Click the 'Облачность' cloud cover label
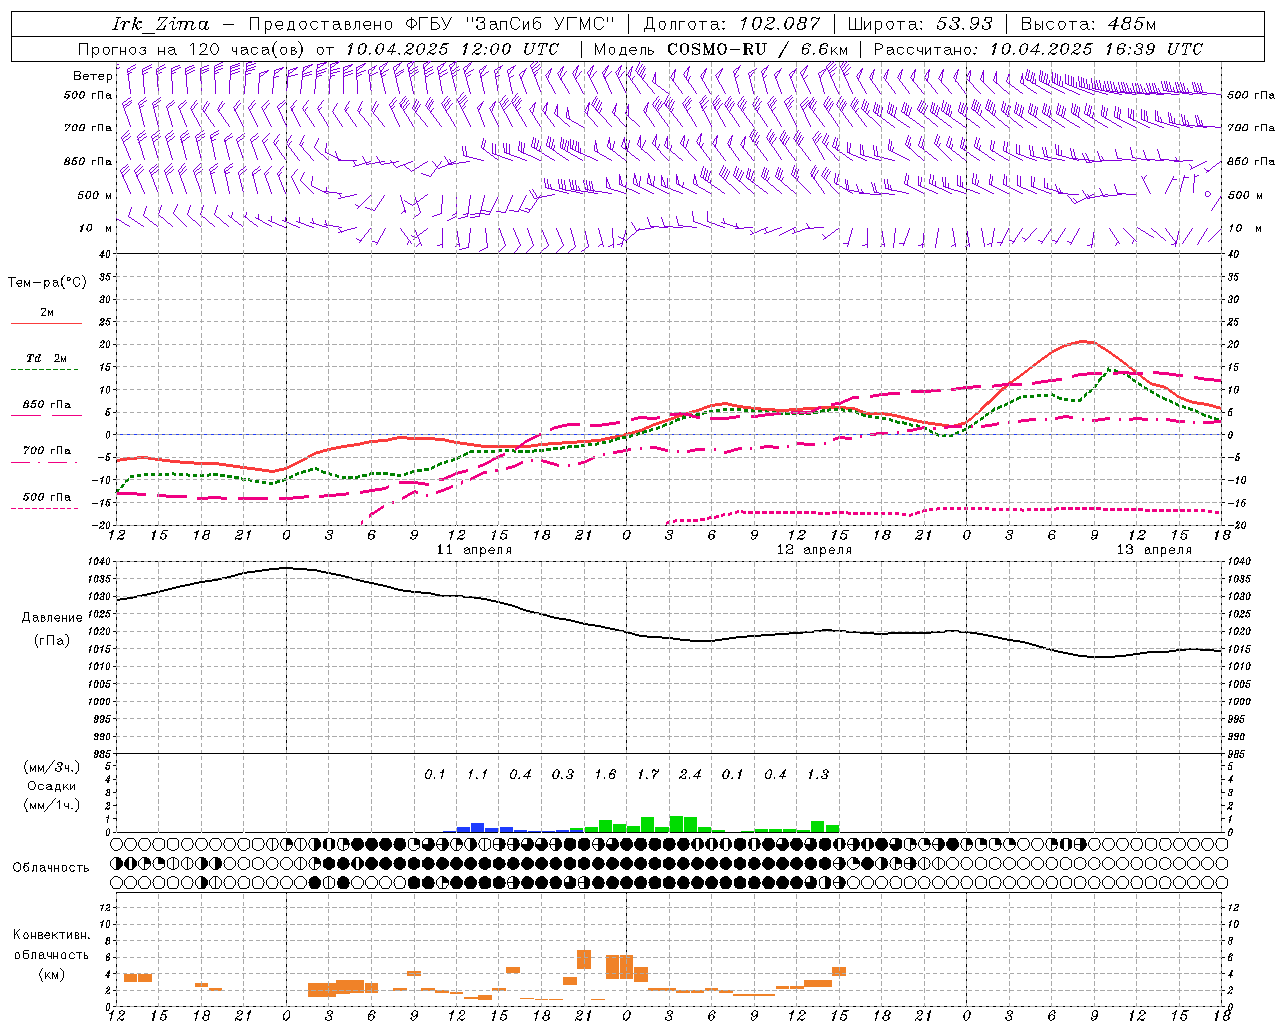This screenshot has width=1280, height=1024. (51, 867)
